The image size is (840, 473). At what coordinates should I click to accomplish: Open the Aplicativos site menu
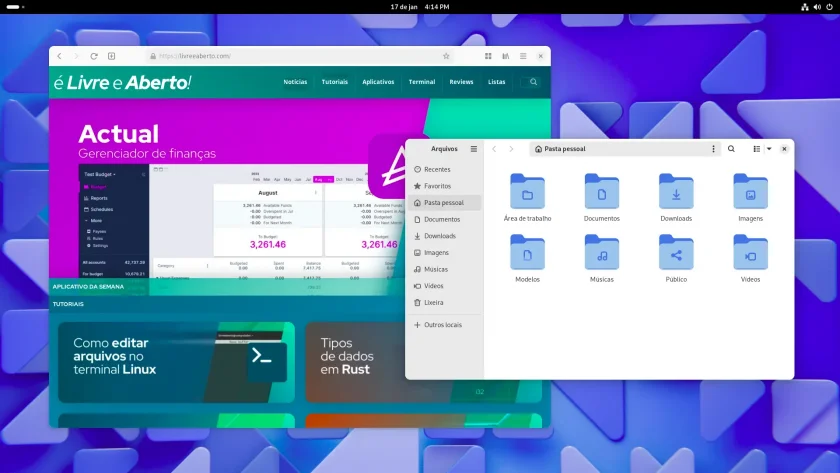click(x=378, y=82)
